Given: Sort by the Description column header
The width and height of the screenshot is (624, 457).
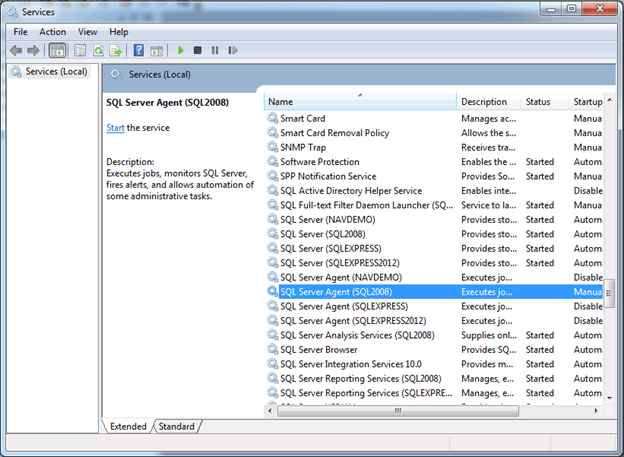Looking at the screenshot, I should 489,102.
